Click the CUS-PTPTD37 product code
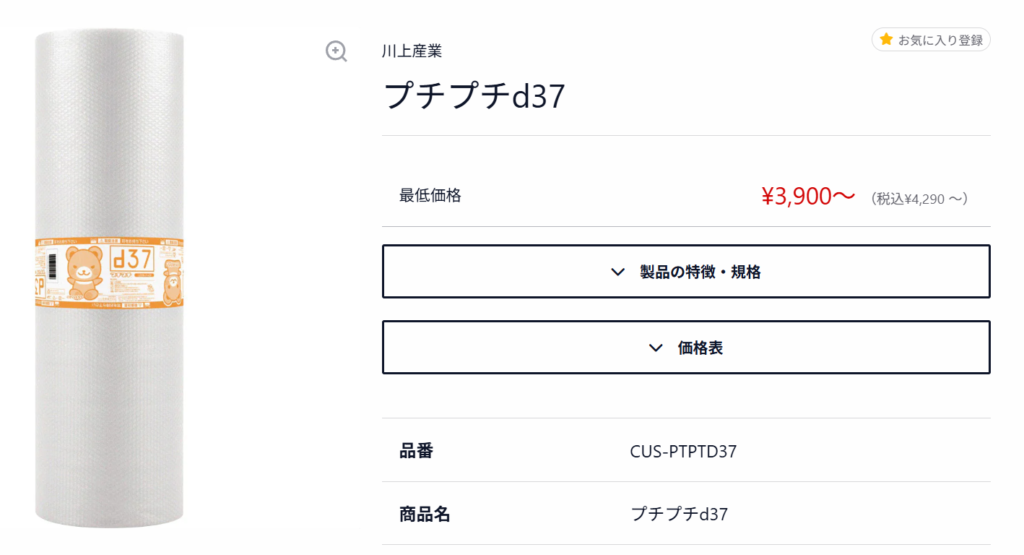This screenshot has width=1024, height=555. 683,451
